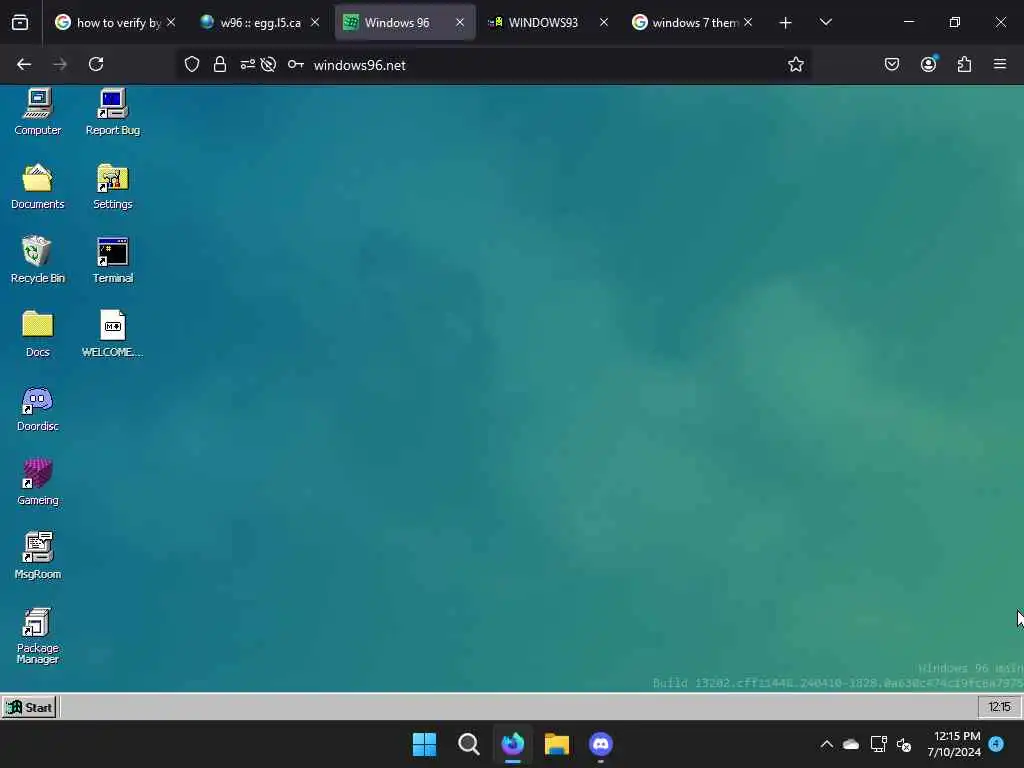Click the saved password key icon
This screenshot has width=1024, height=768.
point(296,65)
